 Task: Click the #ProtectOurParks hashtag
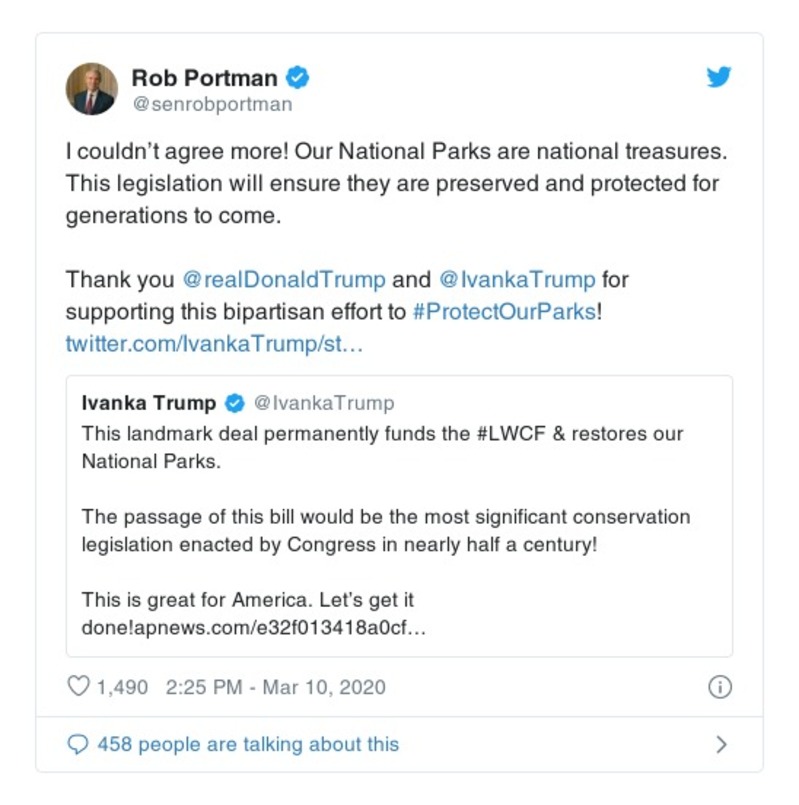coord(504,311)
